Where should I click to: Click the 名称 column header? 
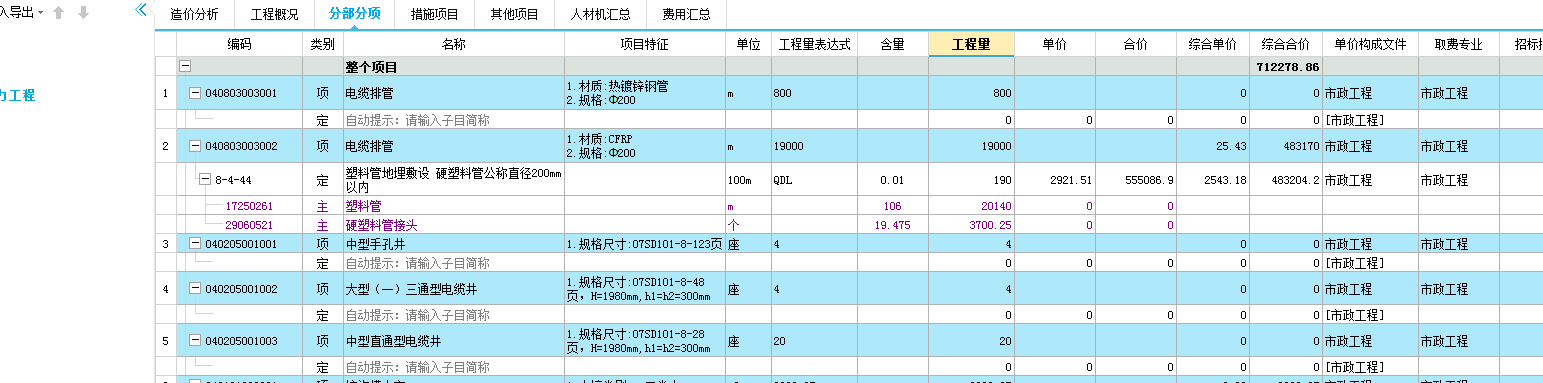[453, 44]
